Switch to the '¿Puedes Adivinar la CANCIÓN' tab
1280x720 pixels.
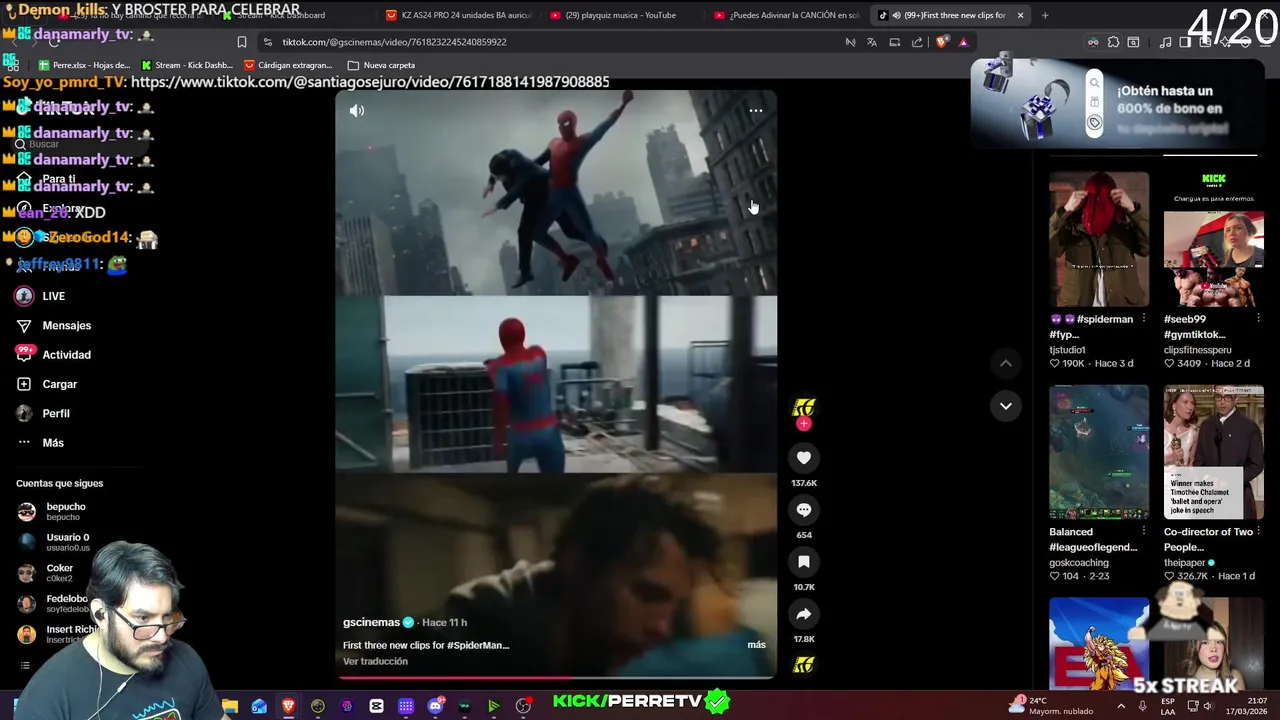click(785, 15)
